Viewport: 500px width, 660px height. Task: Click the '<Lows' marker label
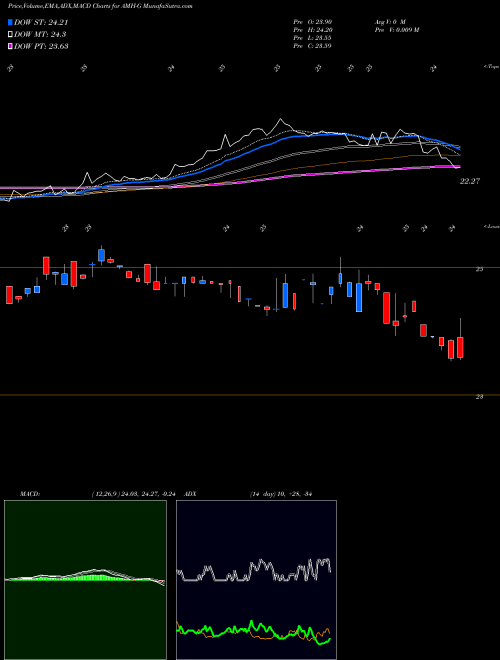tap(491, 227)
